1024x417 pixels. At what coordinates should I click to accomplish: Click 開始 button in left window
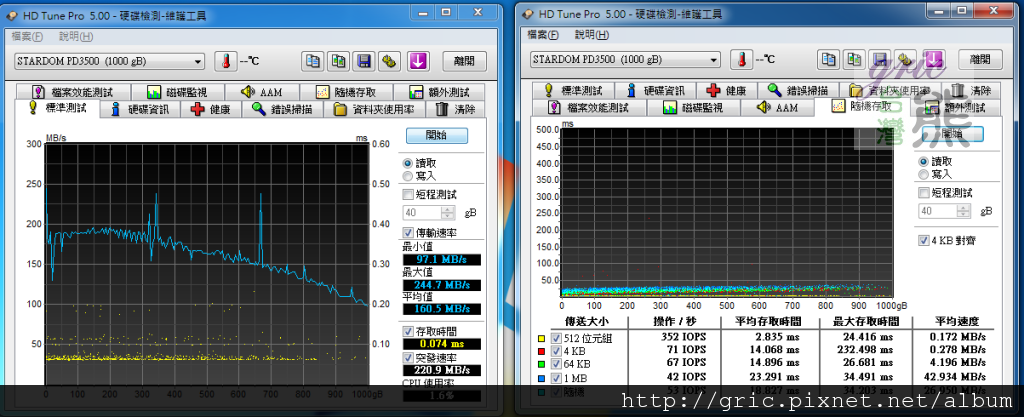click(437, 136)
